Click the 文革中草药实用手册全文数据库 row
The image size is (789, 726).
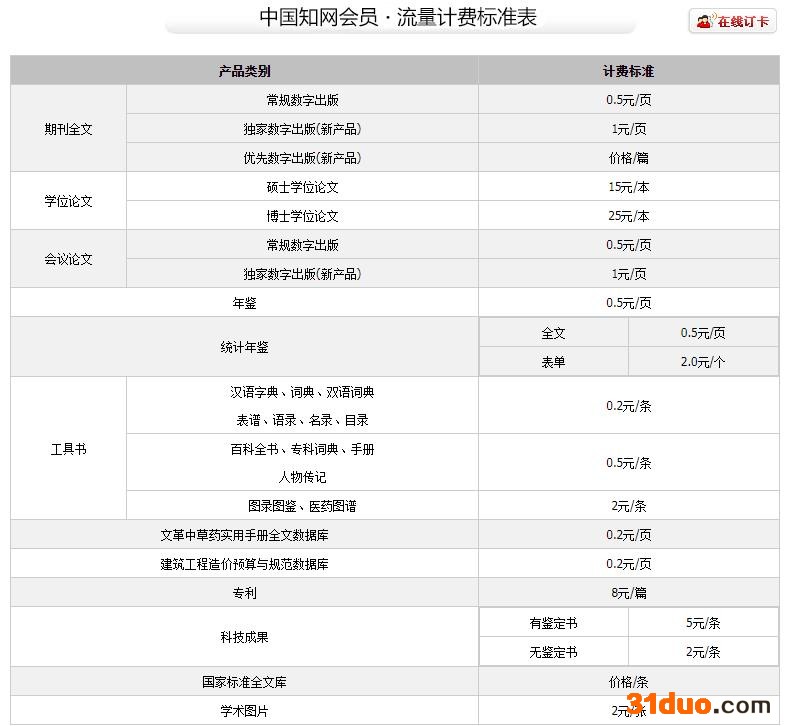tap(244, 535)
